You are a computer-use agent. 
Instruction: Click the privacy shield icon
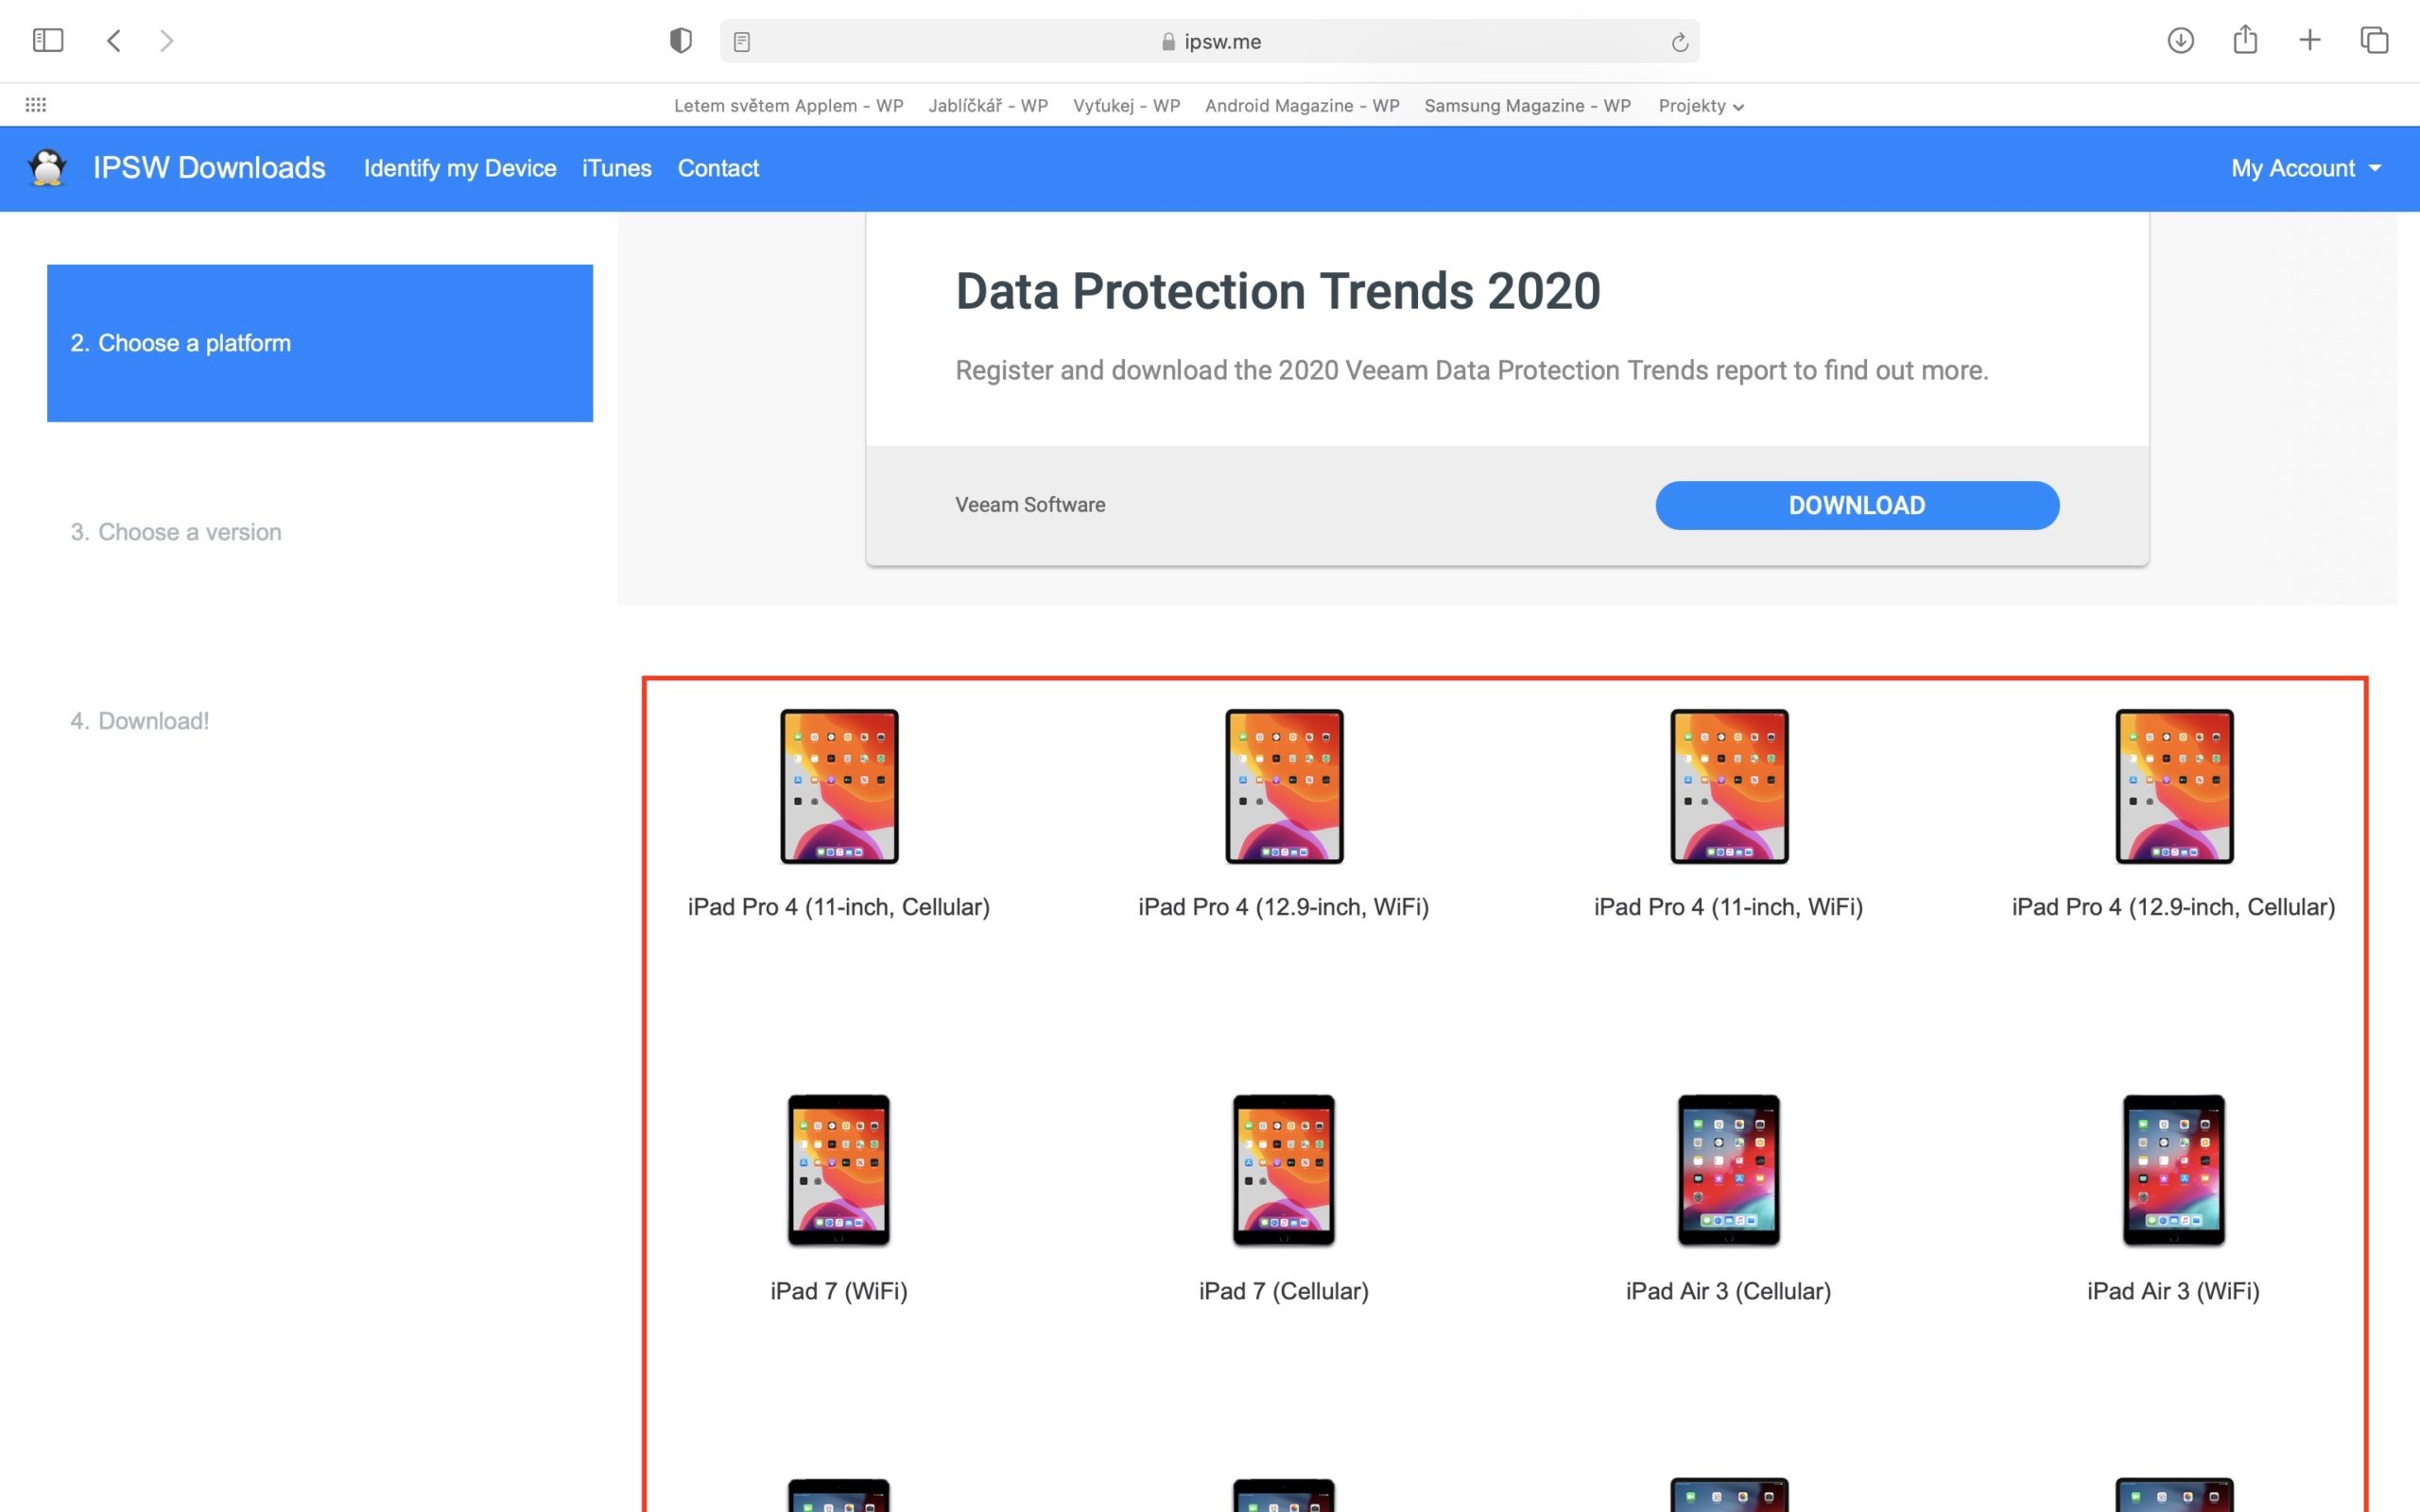point(680,40)
